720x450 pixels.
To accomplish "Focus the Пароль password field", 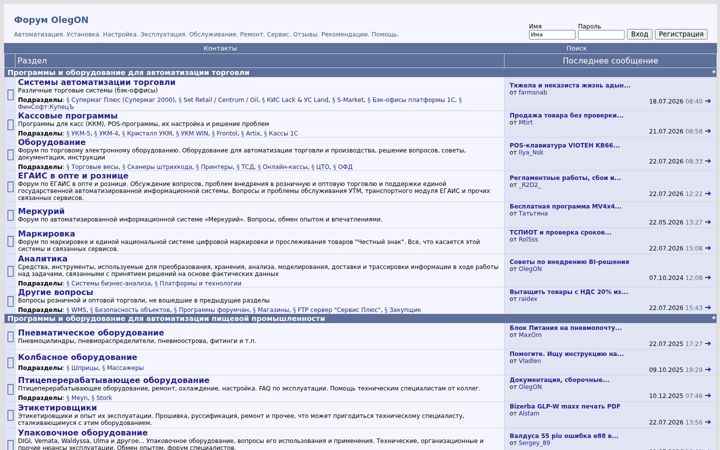I will click(601, 35).
